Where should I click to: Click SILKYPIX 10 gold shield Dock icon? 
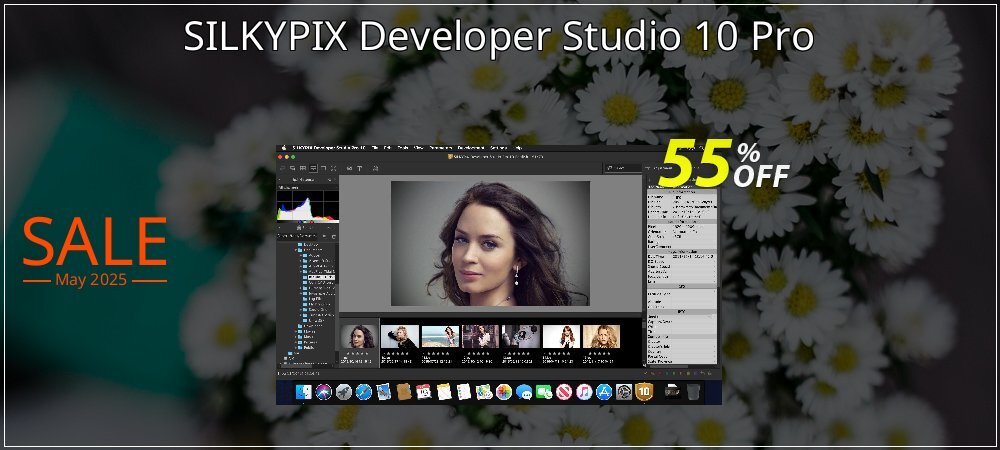[644, 391]
